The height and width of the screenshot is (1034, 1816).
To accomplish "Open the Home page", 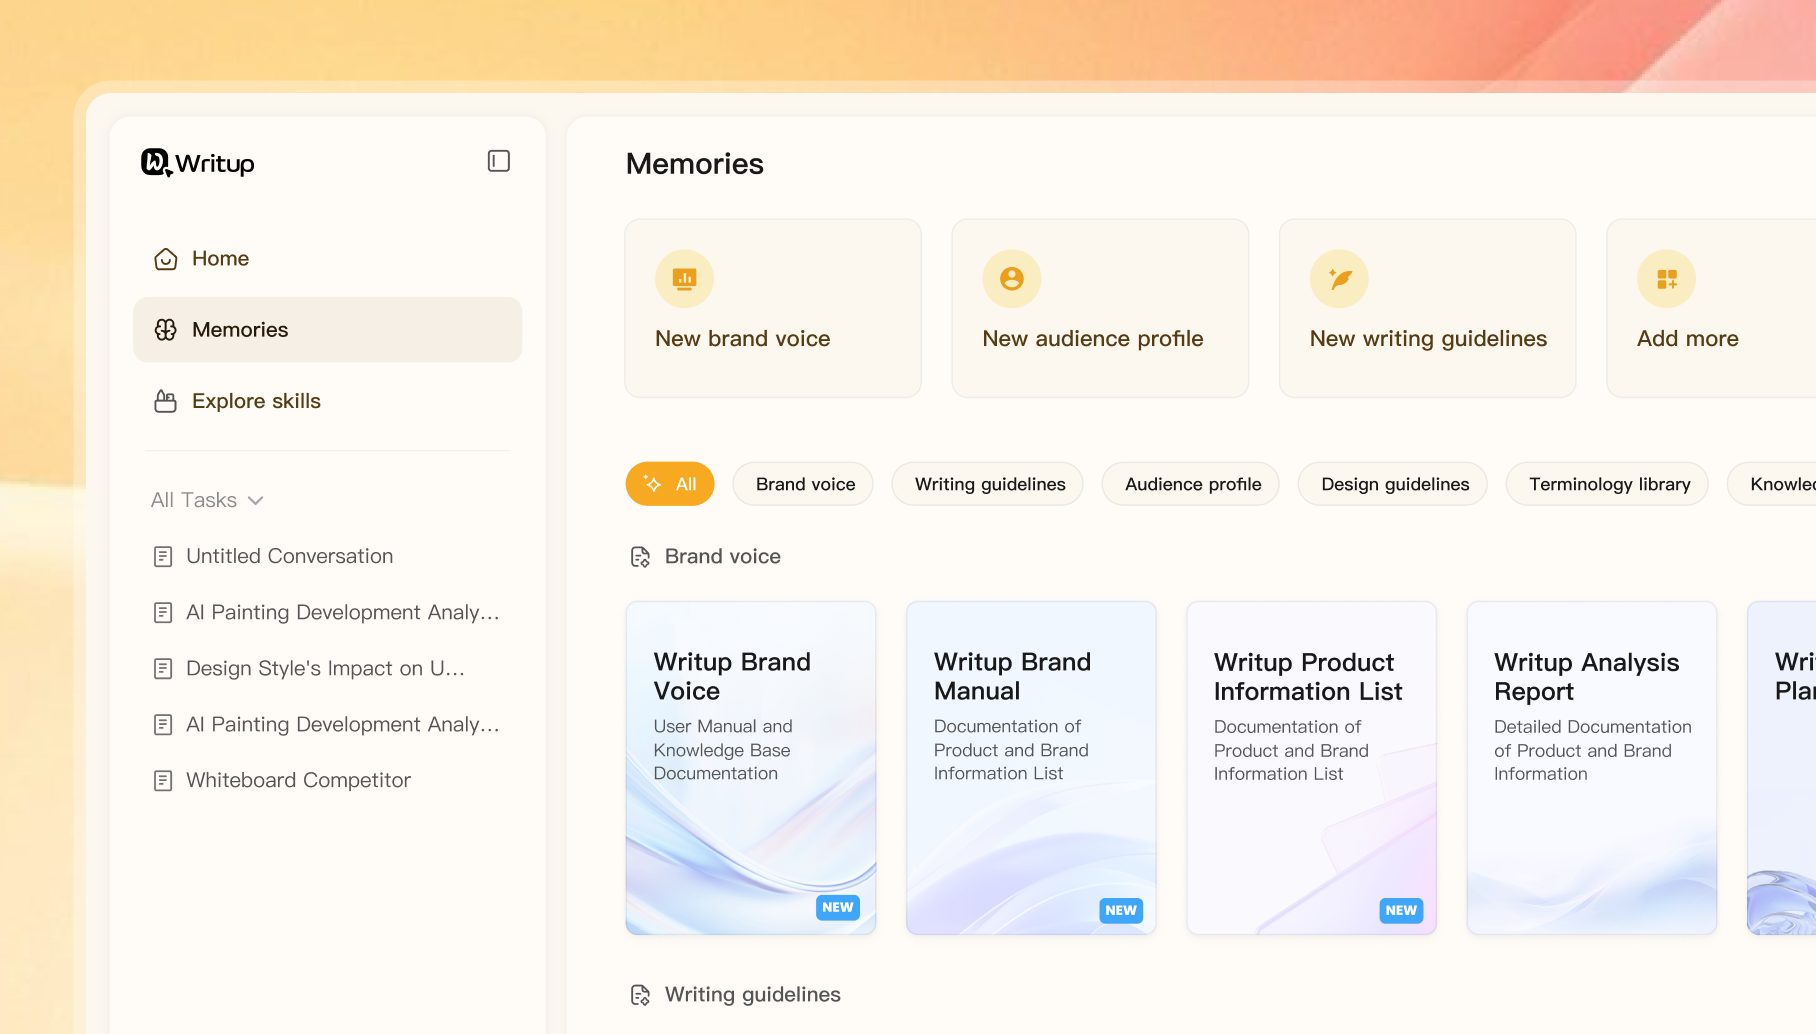I will 328,259.
